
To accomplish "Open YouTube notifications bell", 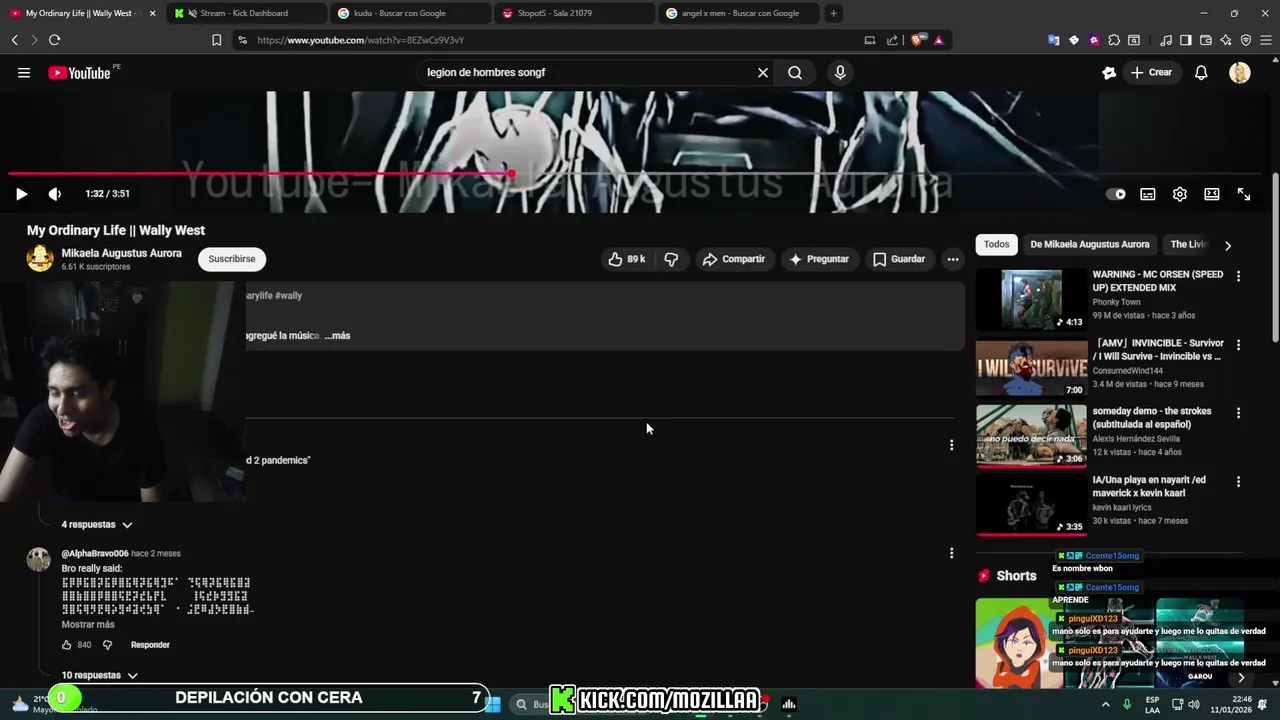I will click(1201, 72).
